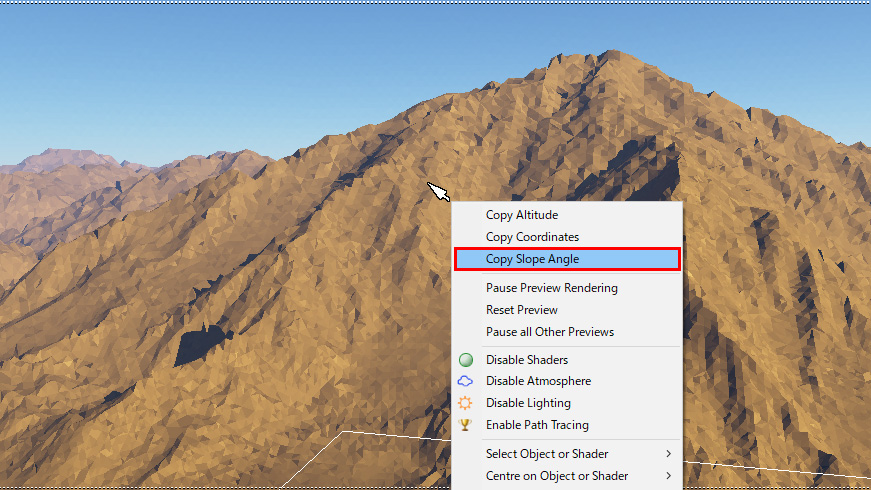Click the orange sun lighting icon
The image size is (871, 490).
click(x=465, y=403)
